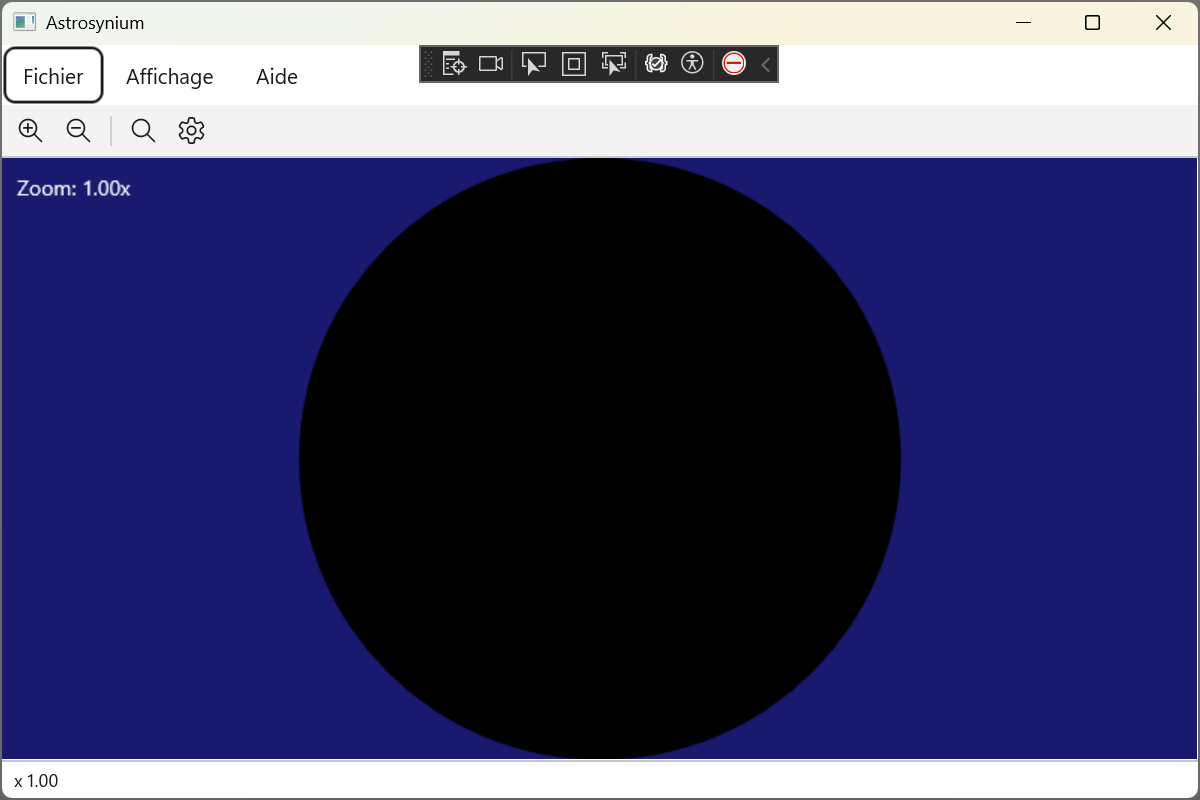Open settings via the gear icon
The image size is (1200, 800).
click(x=191, y=130)
